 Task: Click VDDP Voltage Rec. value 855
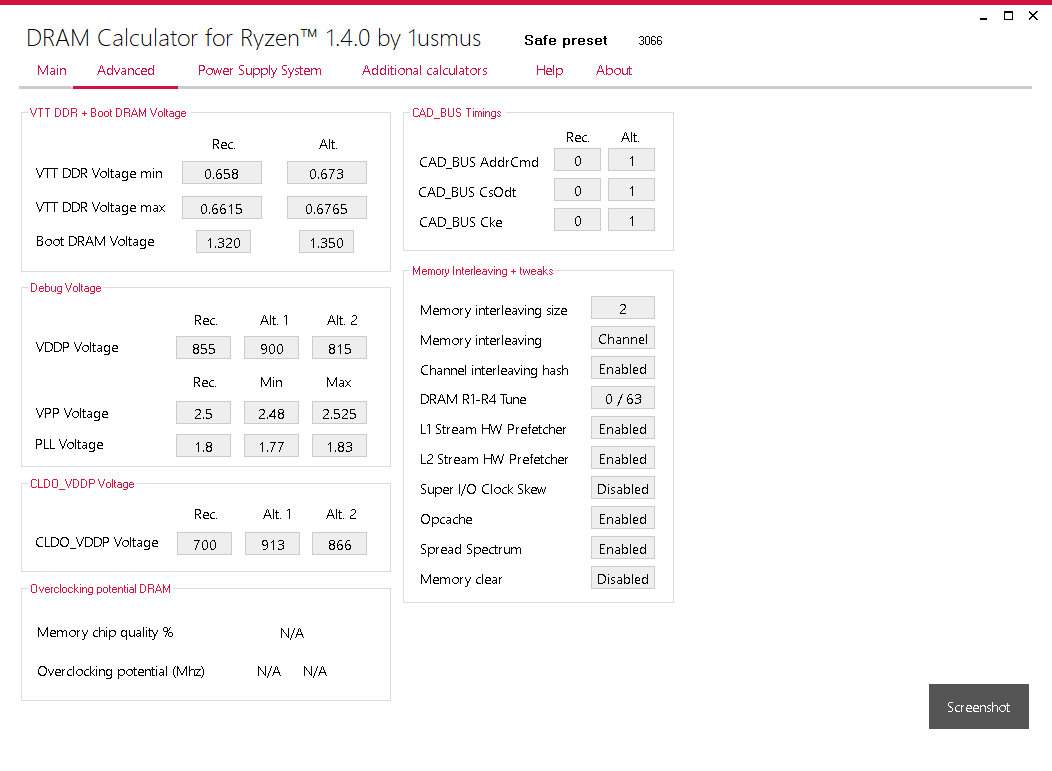[x=203, y=348]
